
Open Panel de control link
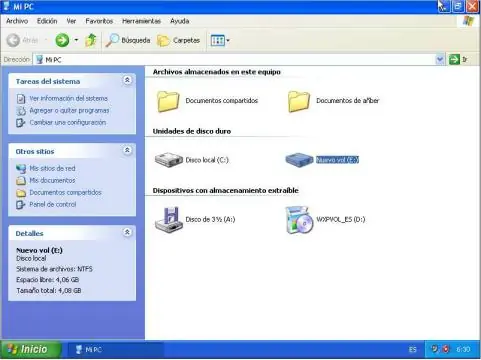(x=53, y=204)
